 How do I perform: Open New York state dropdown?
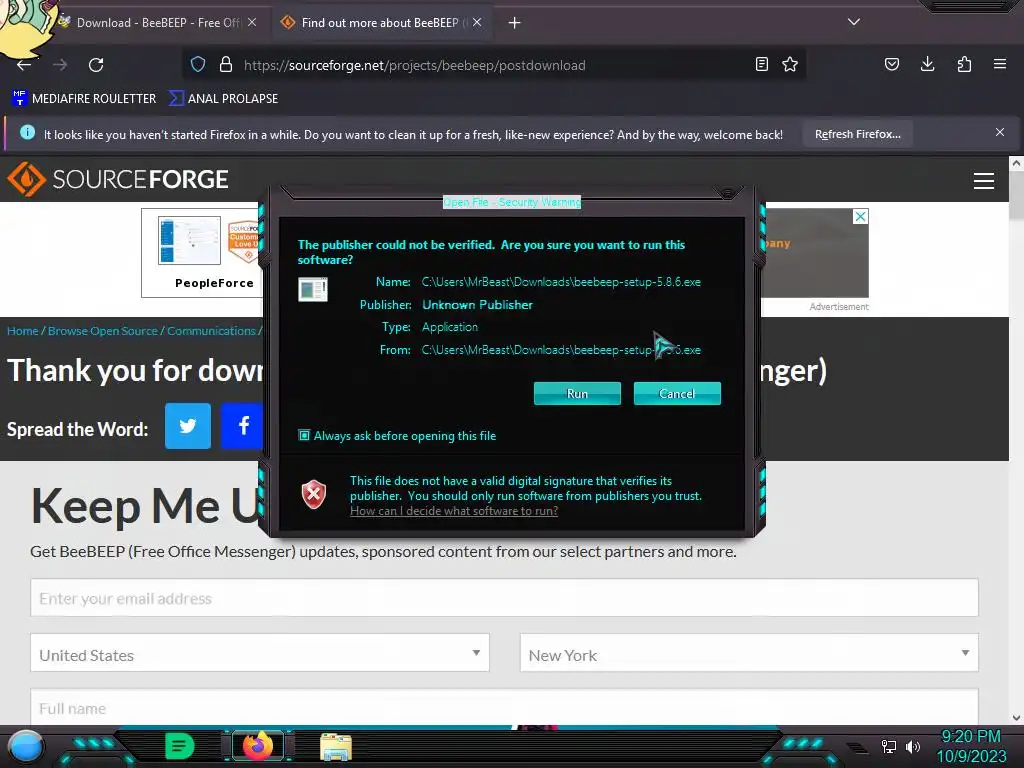[x=749, y=652]
